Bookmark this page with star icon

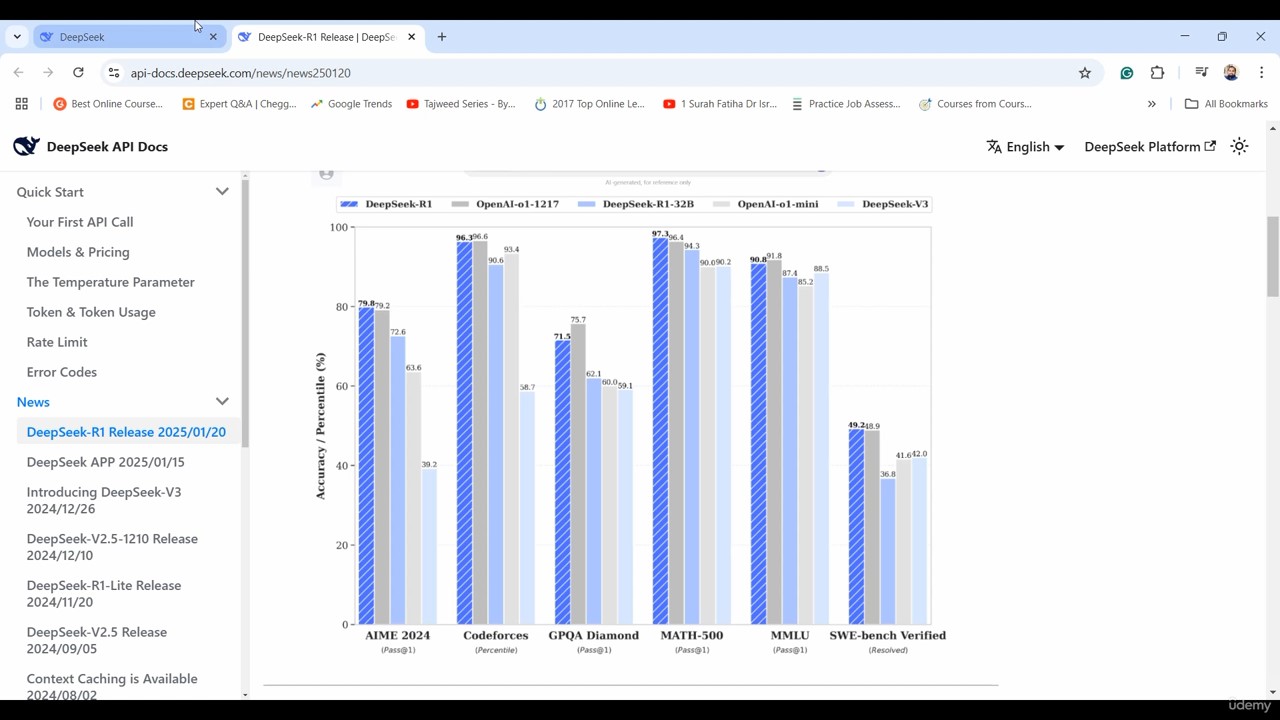click(1085, 73)
